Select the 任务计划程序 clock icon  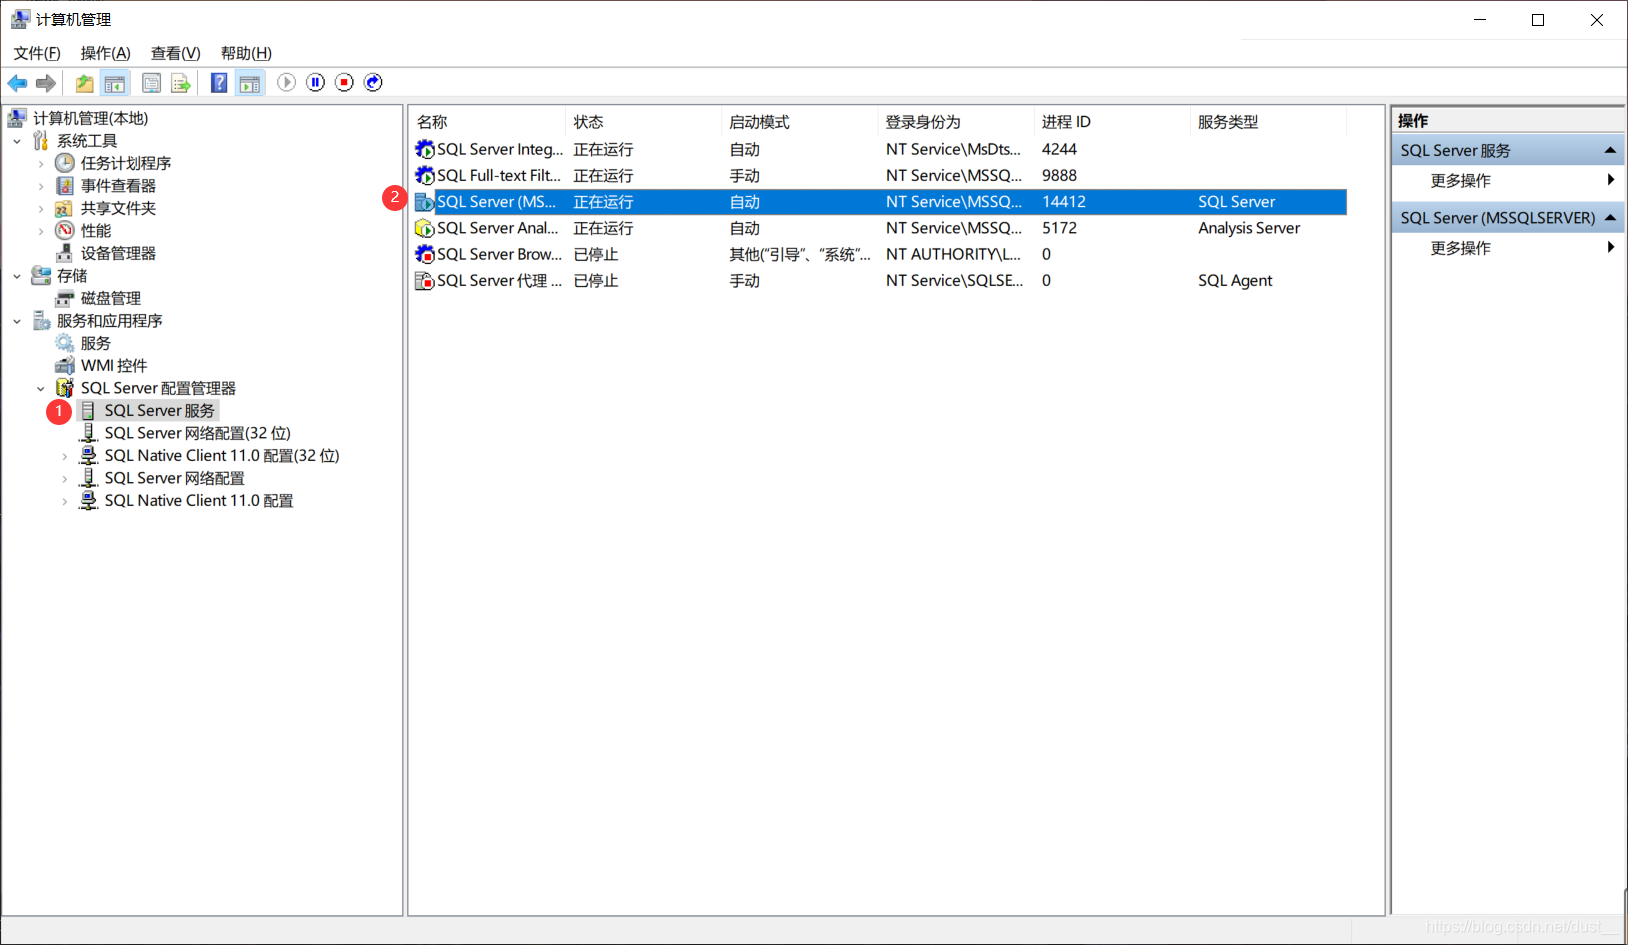pyautogui.click(x=65, y=163)
